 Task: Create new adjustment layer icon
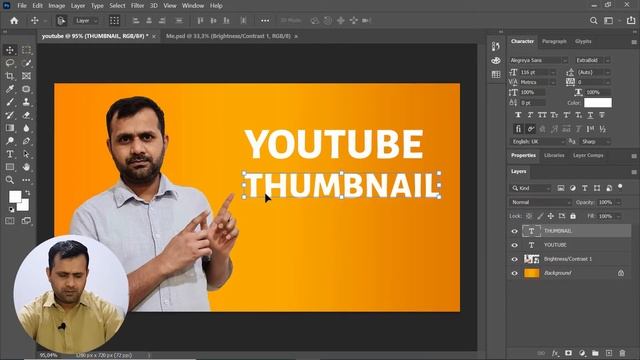[582, 353]
